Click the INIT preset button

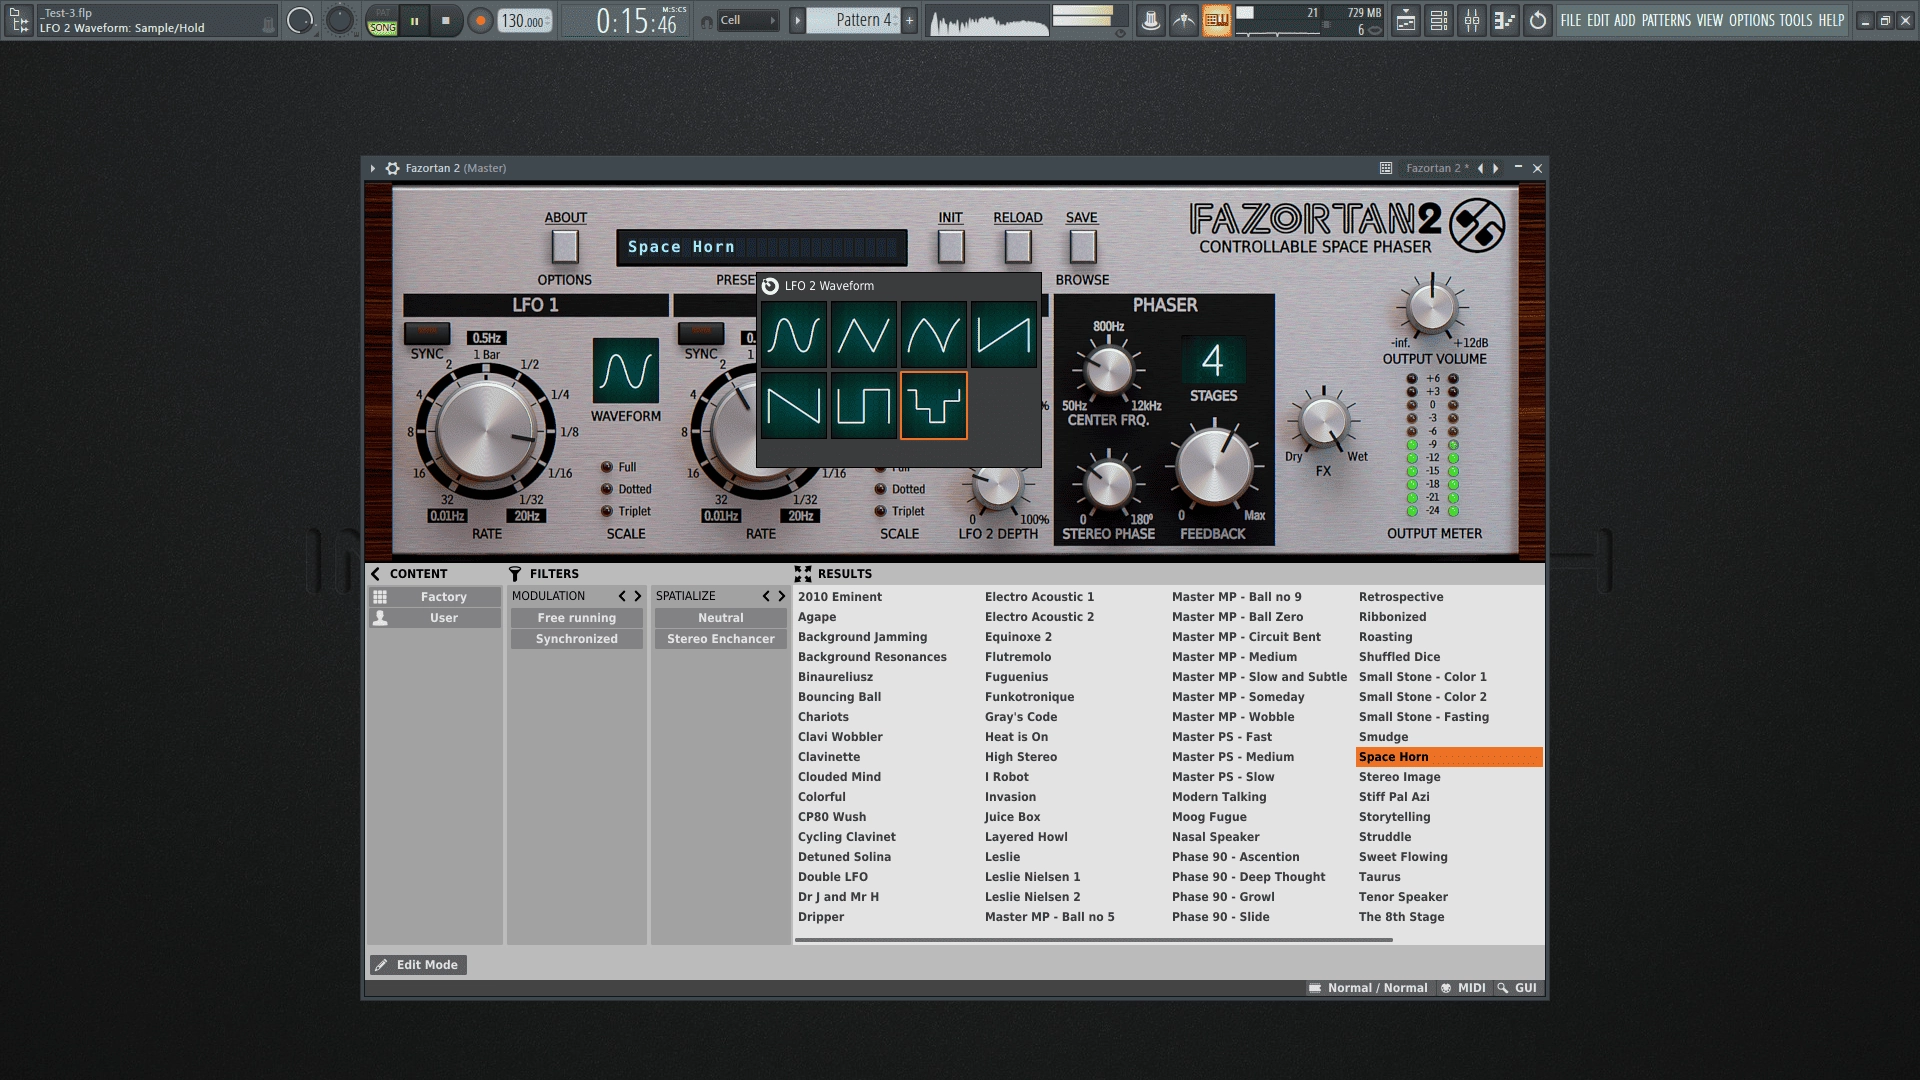[951, 246]
